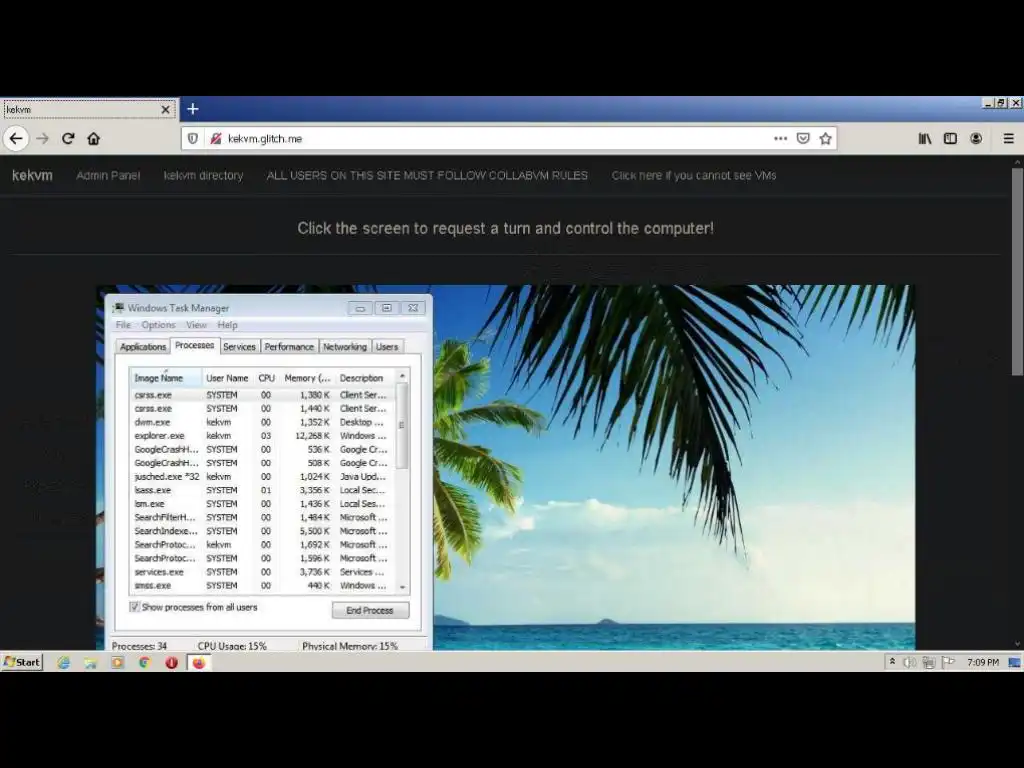The image size is (1024, 768).
Task: Sort by Memory column header
Action: [308, 378]
